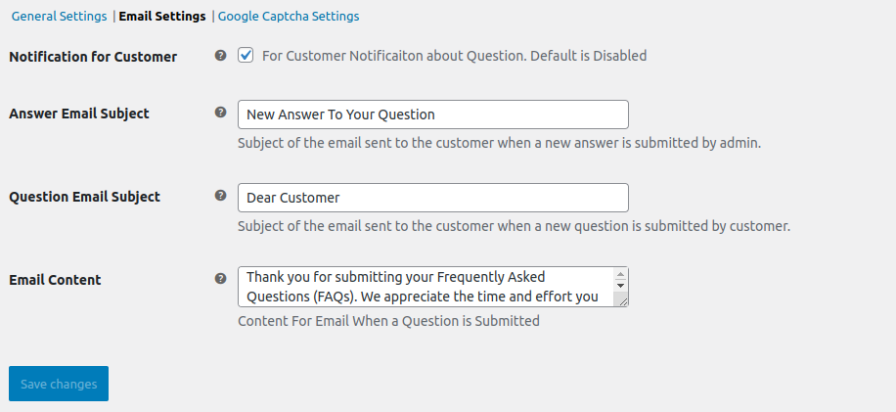
Task: Click the Email Content resize handle
Action: 621,300
